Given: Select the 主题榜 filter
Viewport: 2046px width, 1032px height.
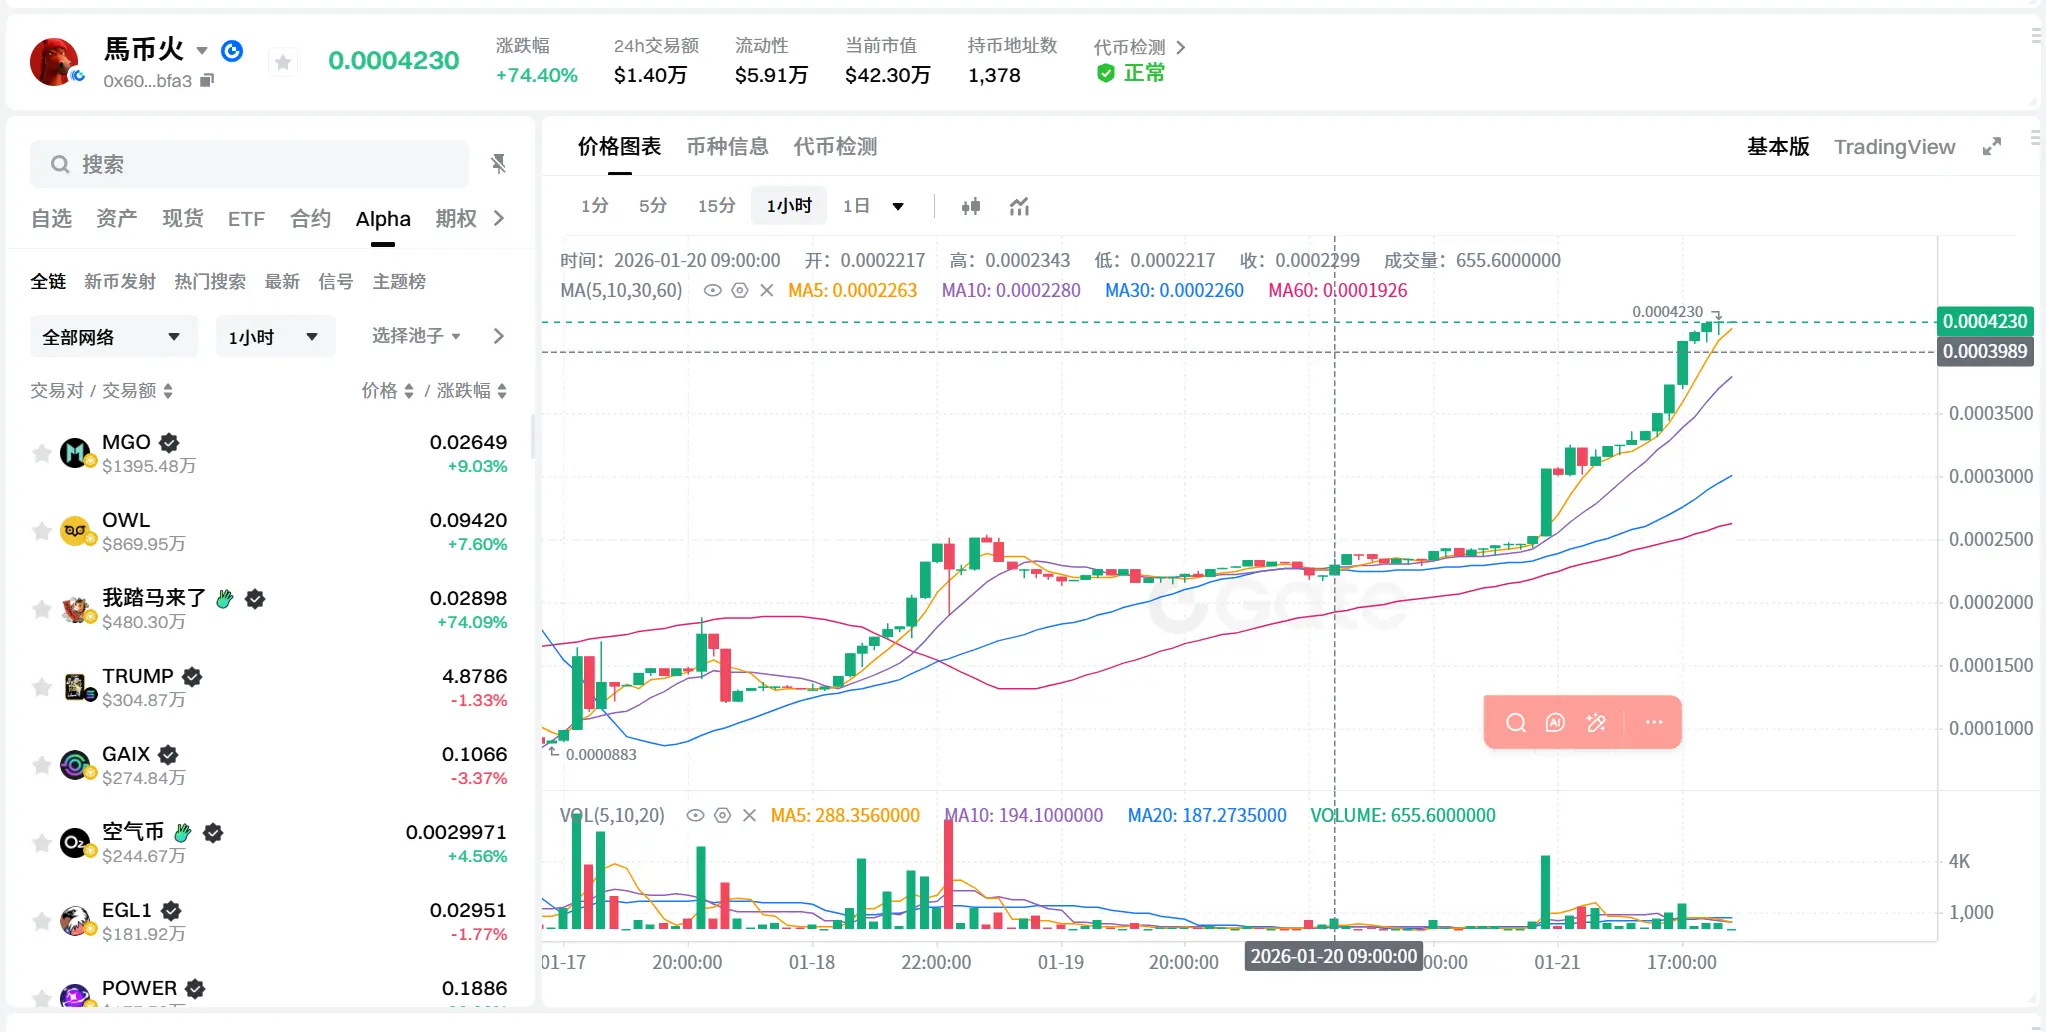Looking at the screenshot, I should [x=399, y=282].
